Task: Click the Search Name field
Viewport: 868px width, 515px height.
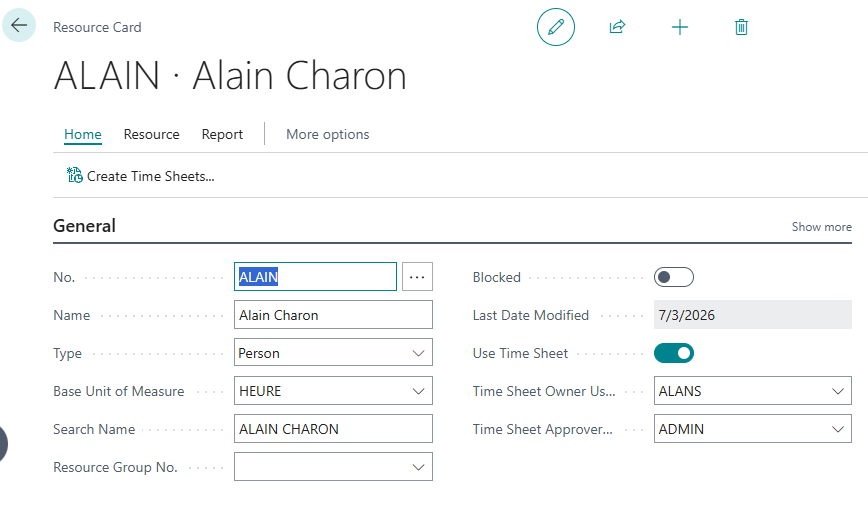Action: click(333, 429)
